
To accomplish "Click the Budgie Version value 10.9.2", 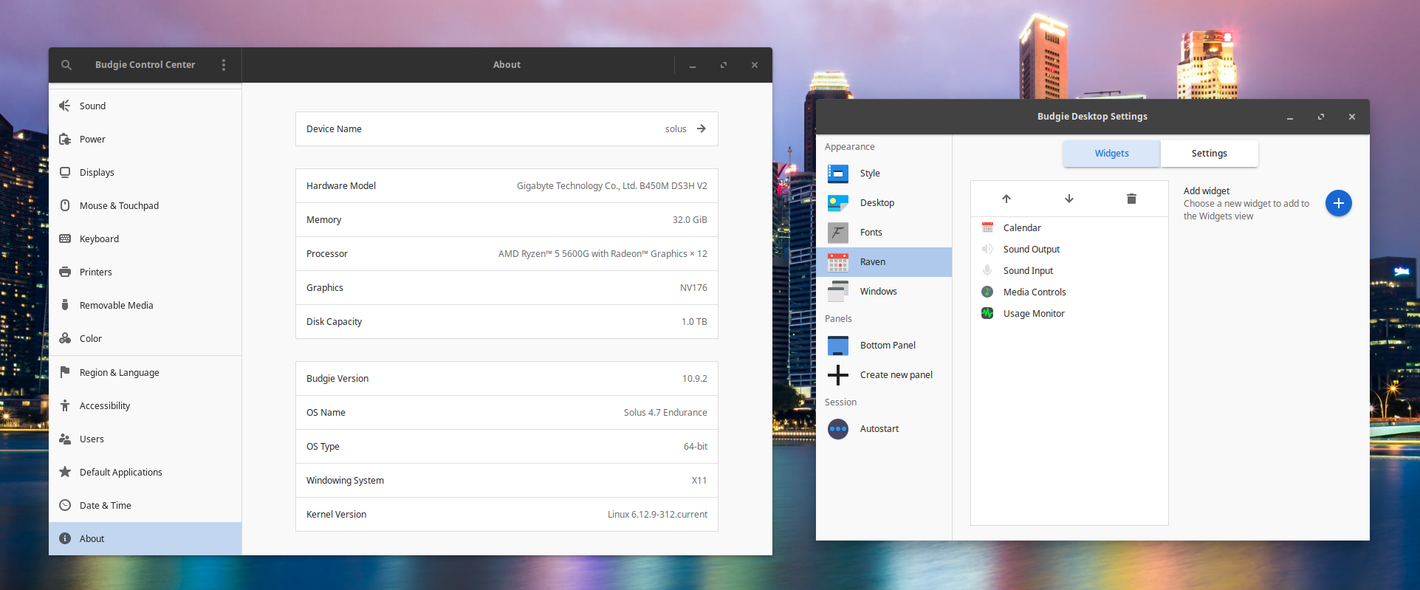I will [695, 379].
